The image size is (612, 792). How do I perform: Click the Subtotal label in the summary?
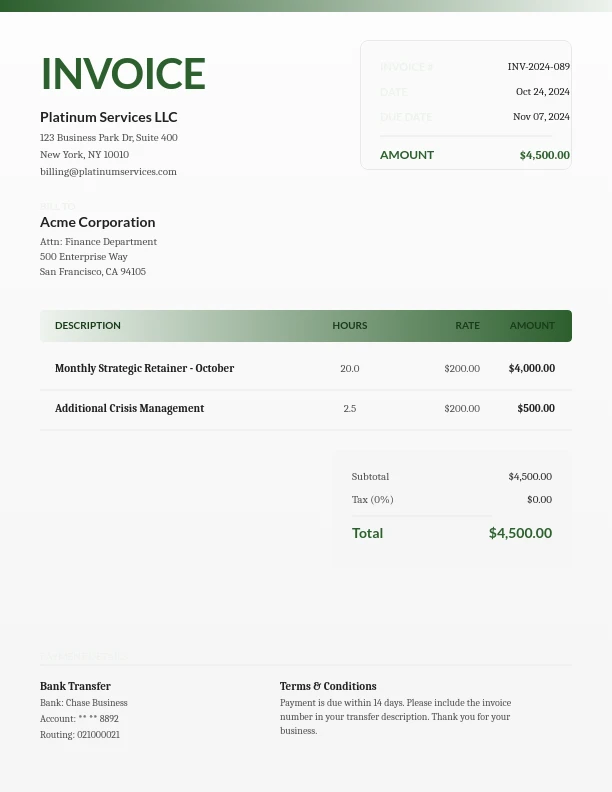point(370,477)
